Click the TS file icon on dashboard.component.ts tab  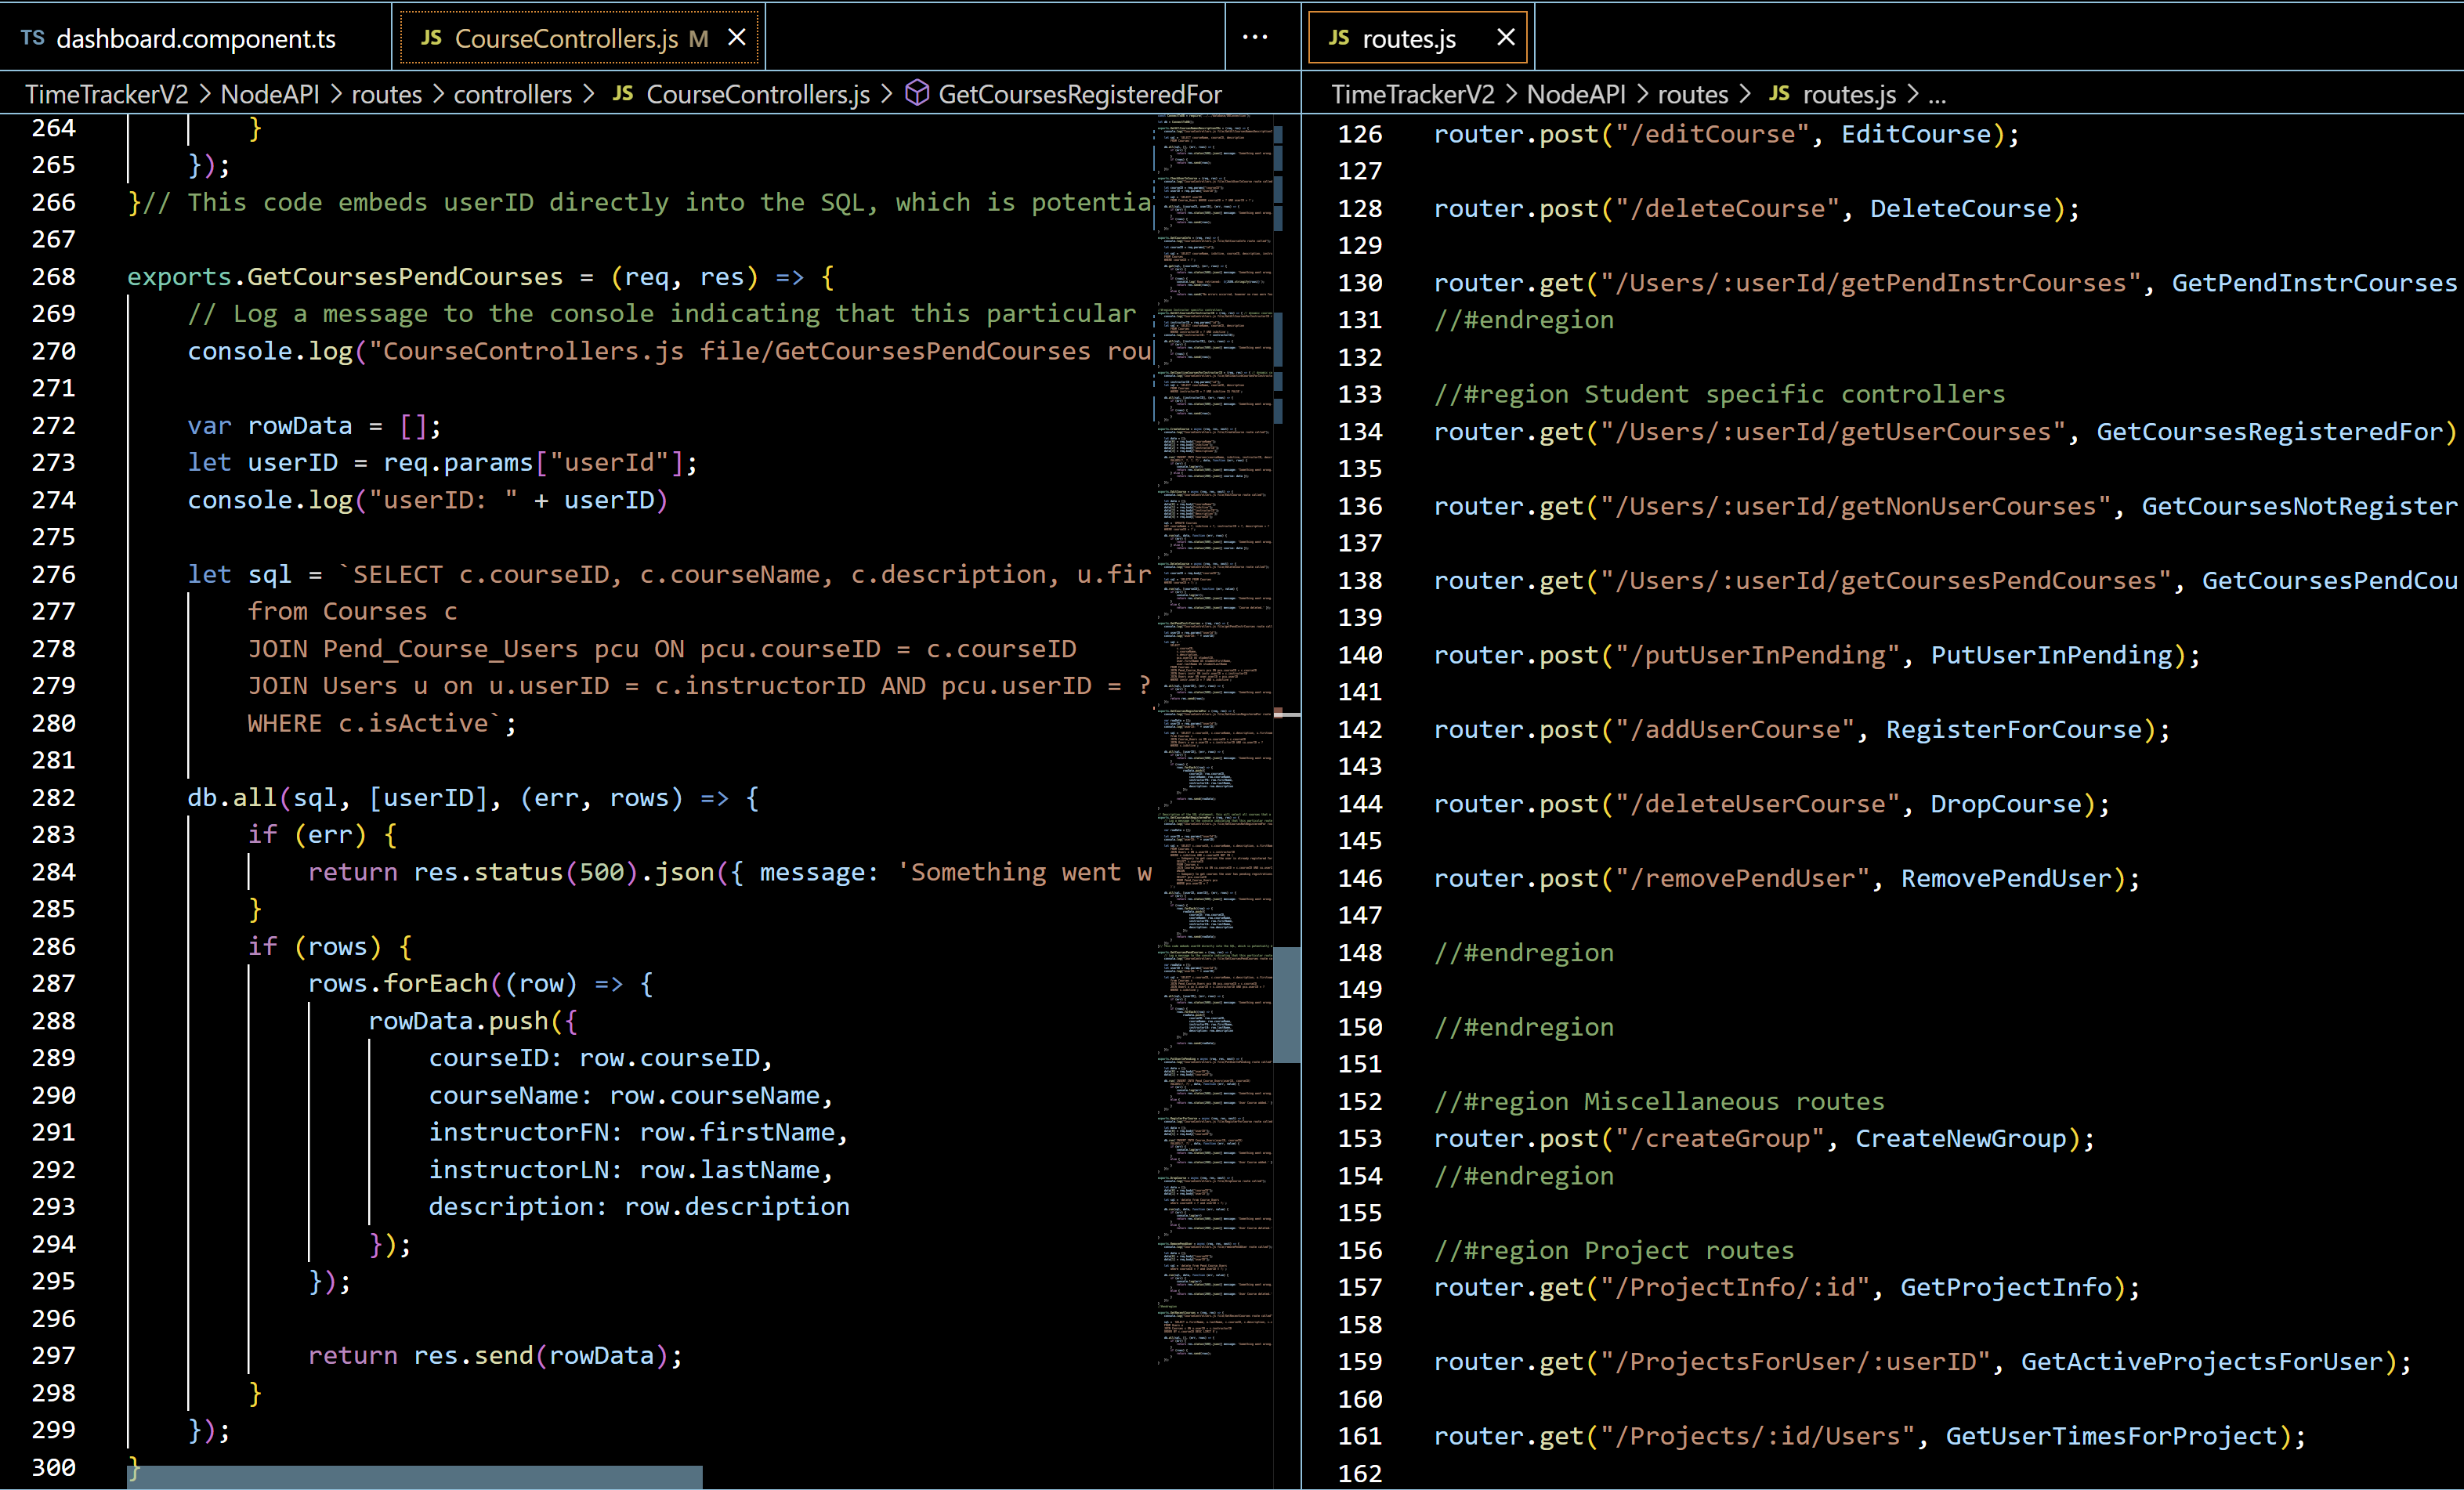[33, 38]
